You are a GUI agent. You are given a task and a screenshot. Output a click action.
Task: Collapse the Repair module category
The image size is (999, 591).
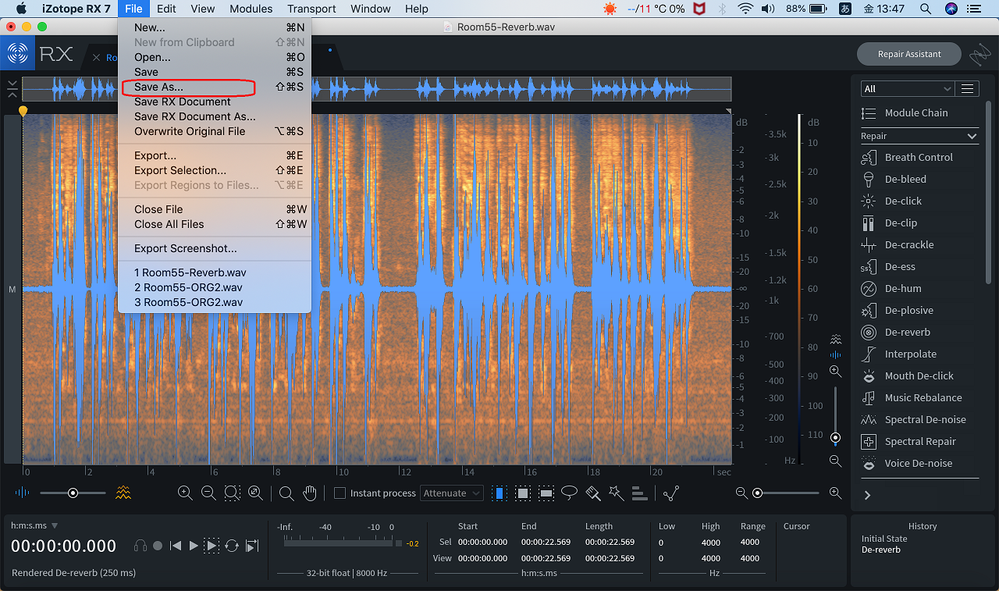click(x=972, y=136)
